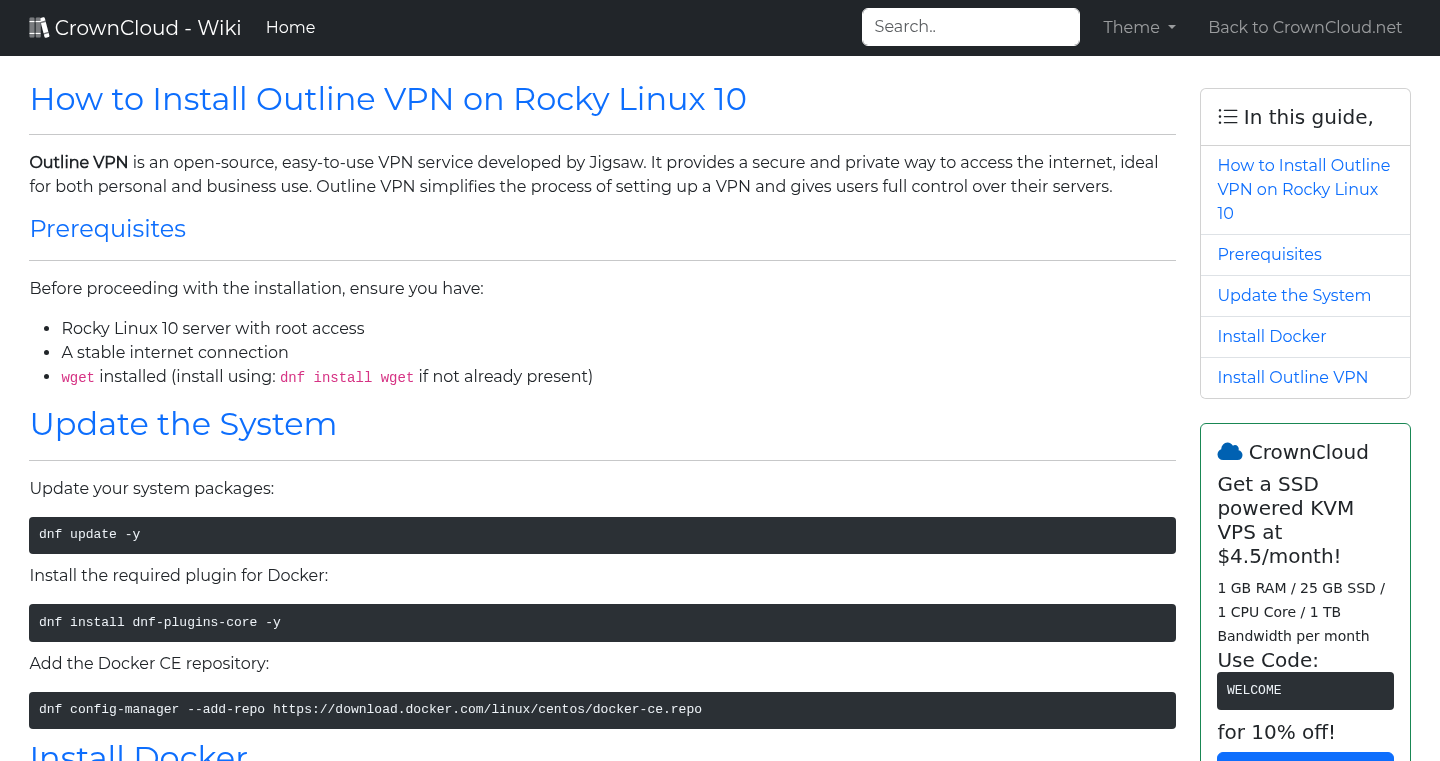
Task: Click the 'Use Code:' label
Action: 1268,660
